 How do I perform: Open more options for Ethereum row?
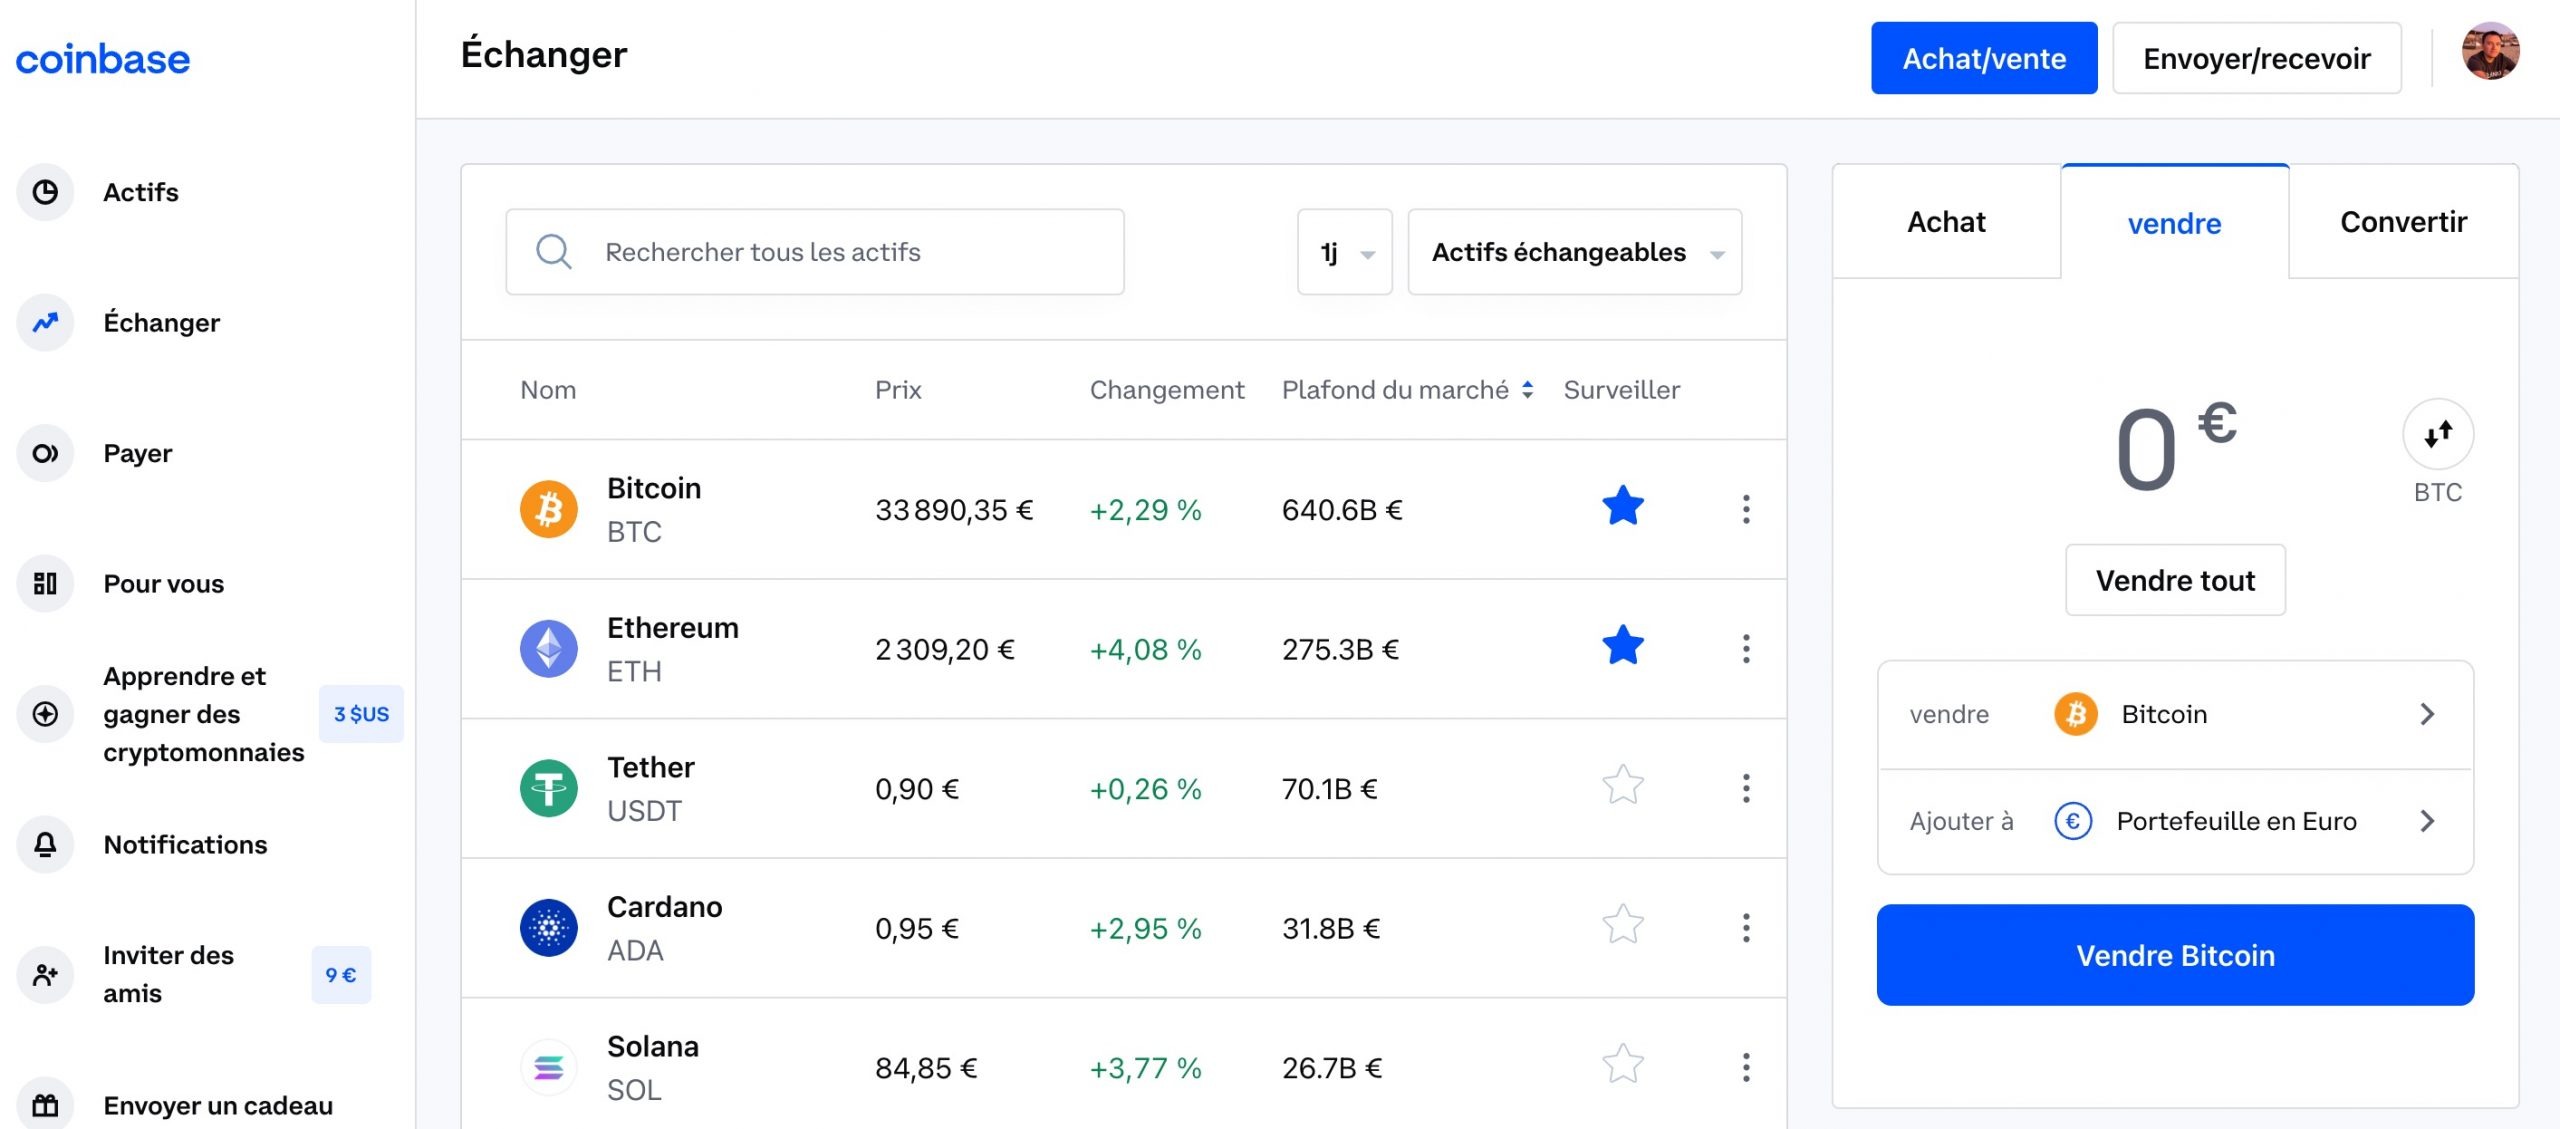pos(1746,649)
